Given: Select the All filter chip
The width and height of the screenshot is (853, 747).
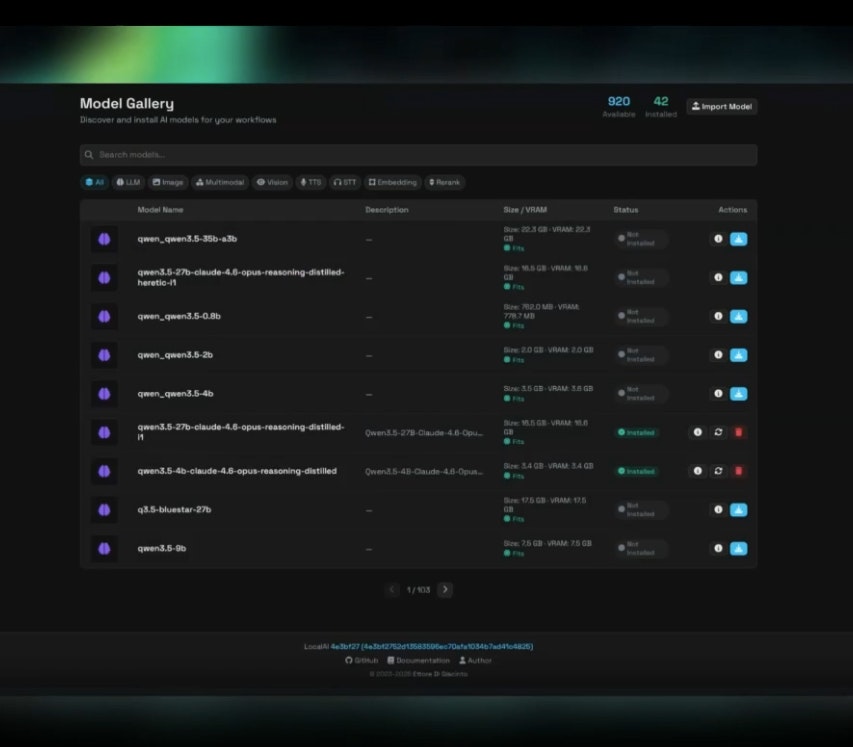Looking at the screenshot, I should (94, 182).
